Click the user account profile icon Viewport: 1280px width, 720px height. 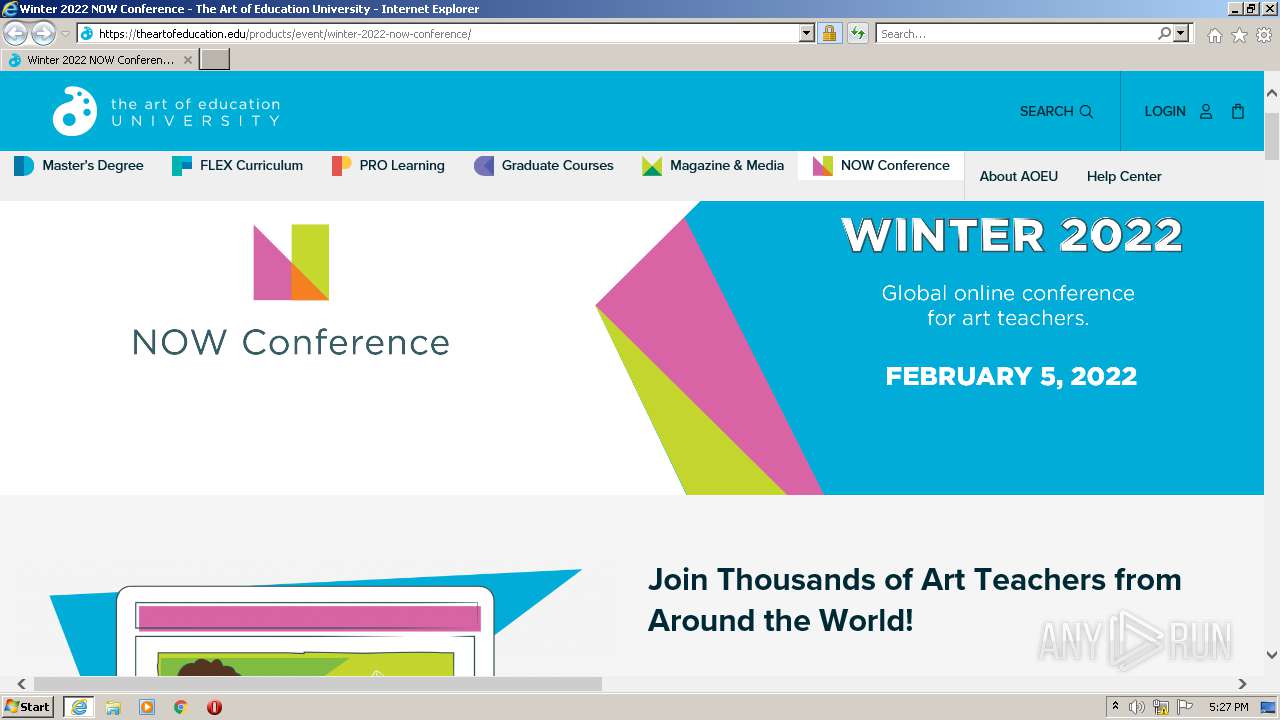click(1206, 111)
